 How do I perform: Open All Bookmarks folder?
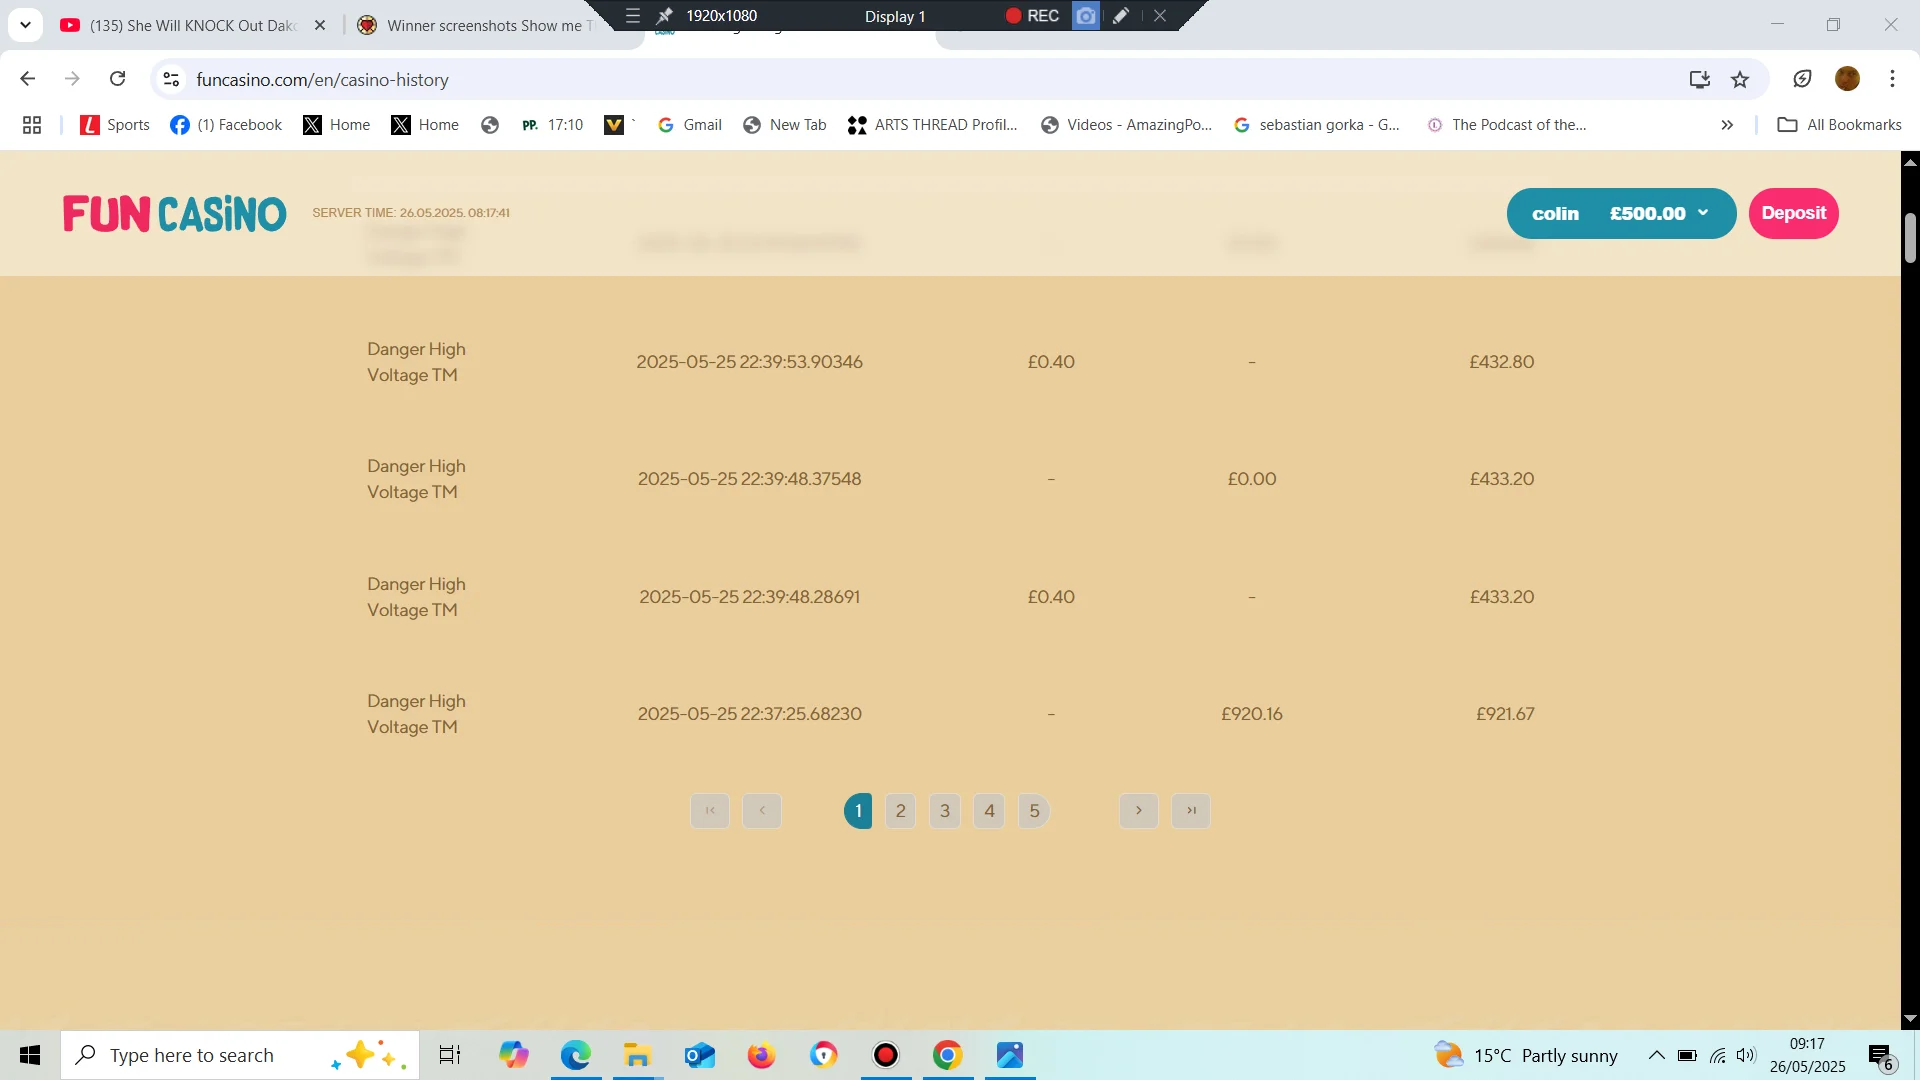[x=1840, y=125]
